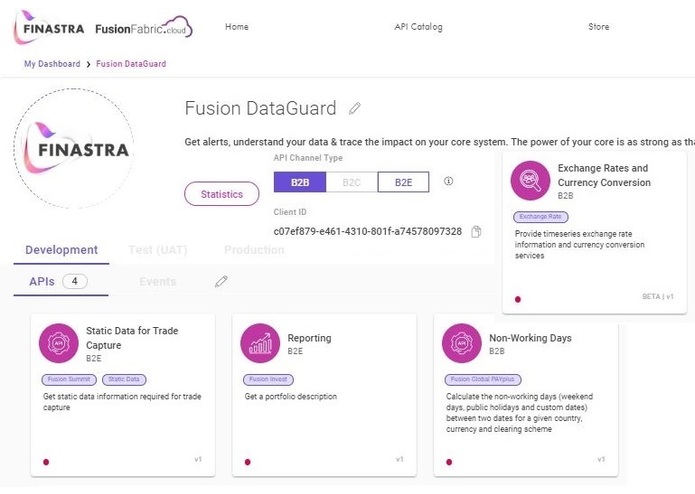Click status dot on Exchange Rates card

[x=518, y=300]
